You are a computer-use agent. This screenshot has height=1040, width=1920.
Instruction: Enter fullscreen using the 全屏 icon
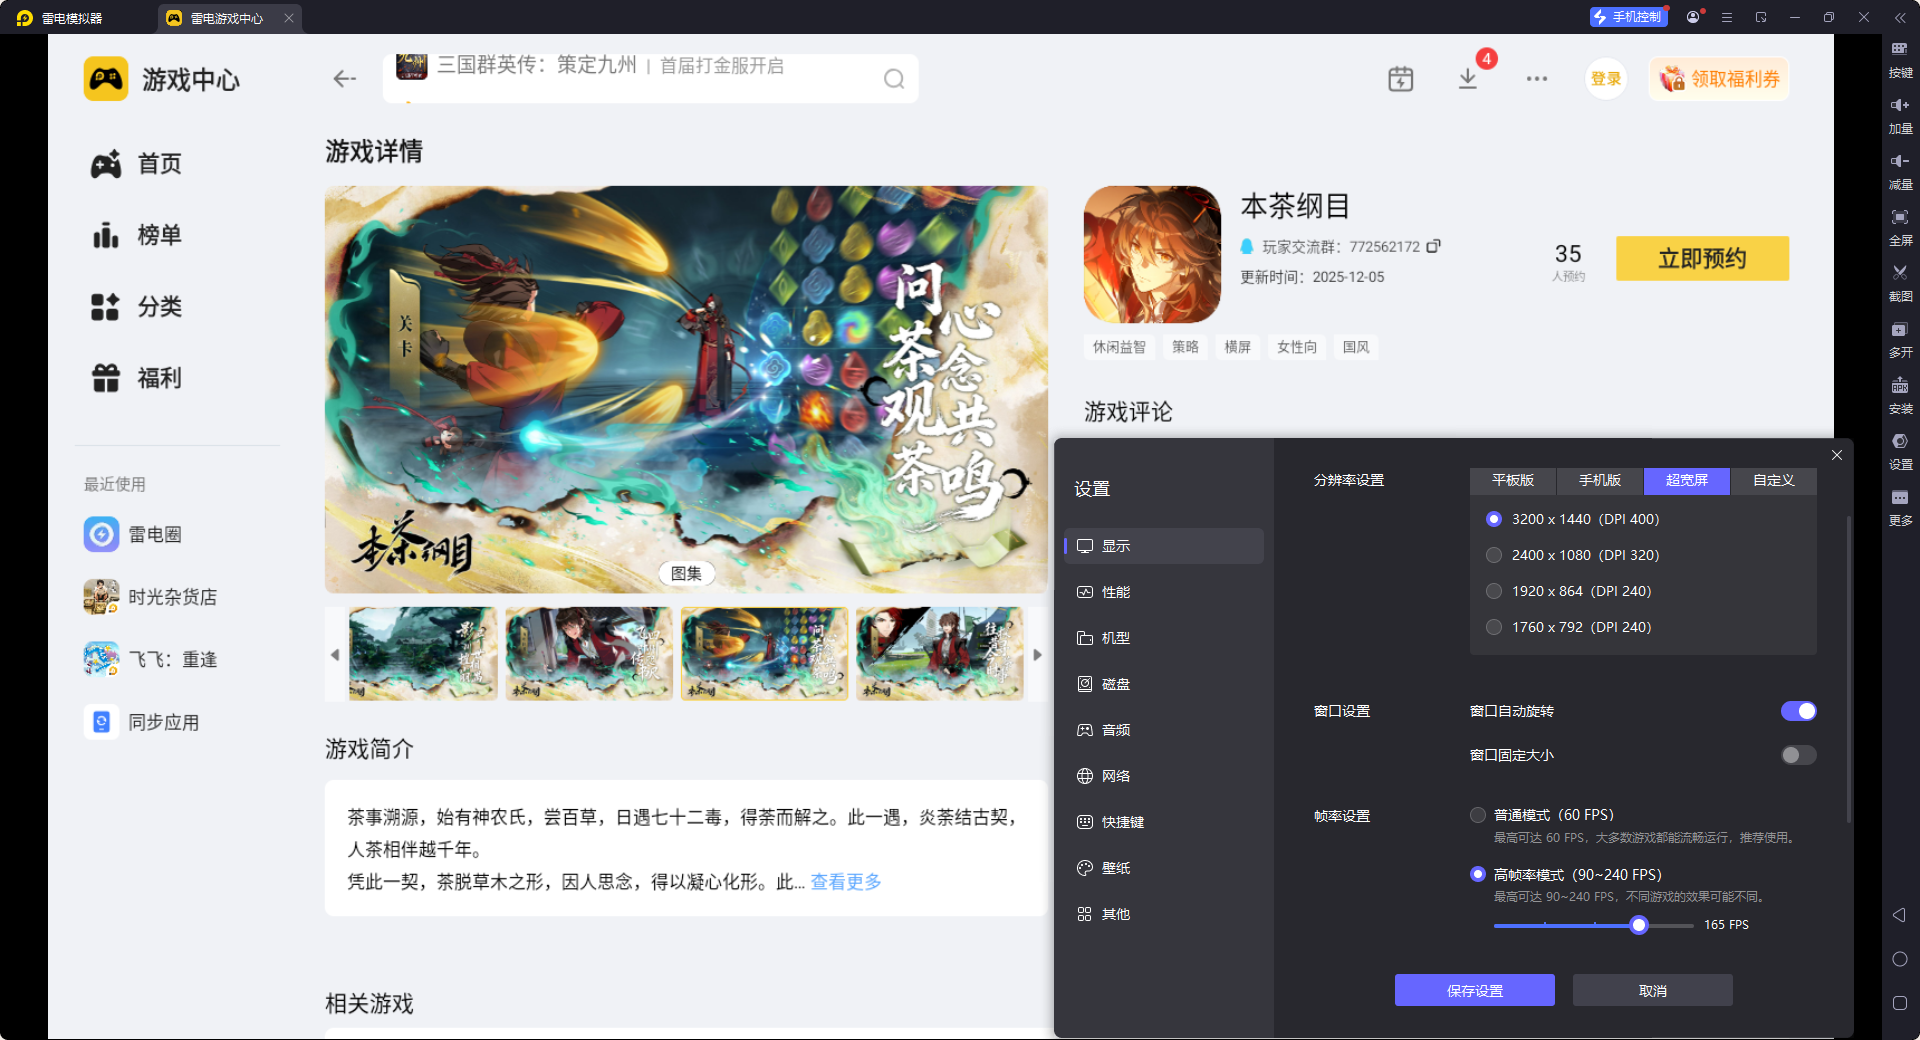point(1900,227)
